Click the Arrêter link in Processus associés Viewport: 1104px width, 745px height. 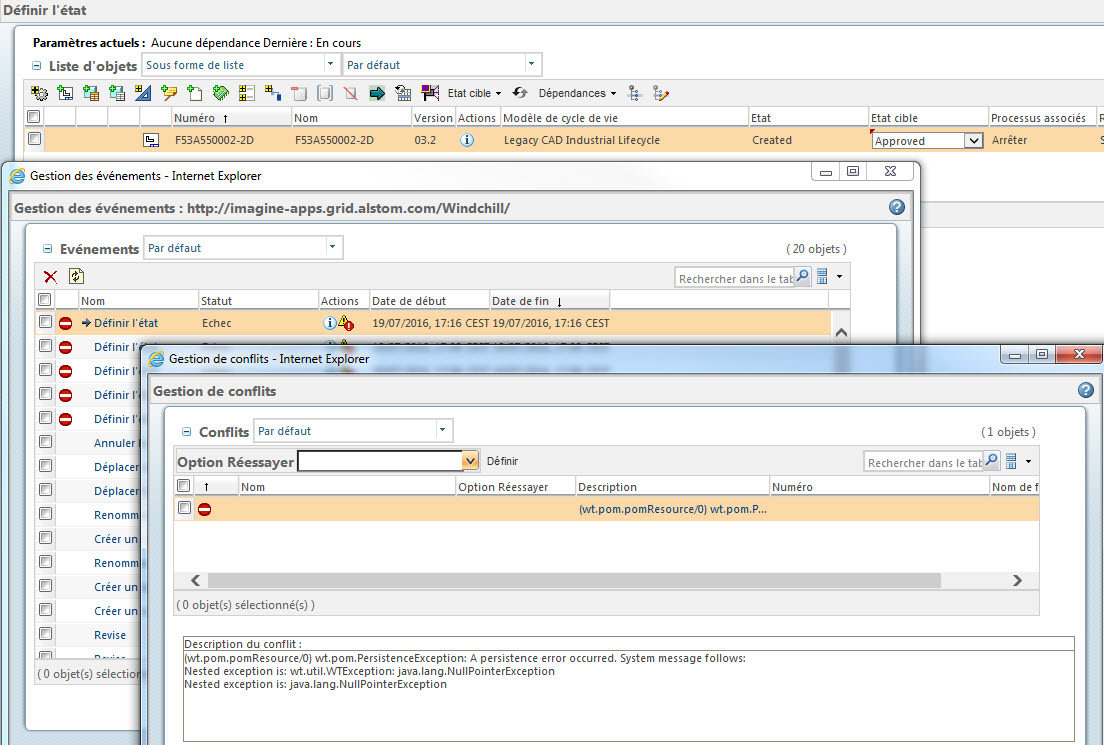(1009, 140)
